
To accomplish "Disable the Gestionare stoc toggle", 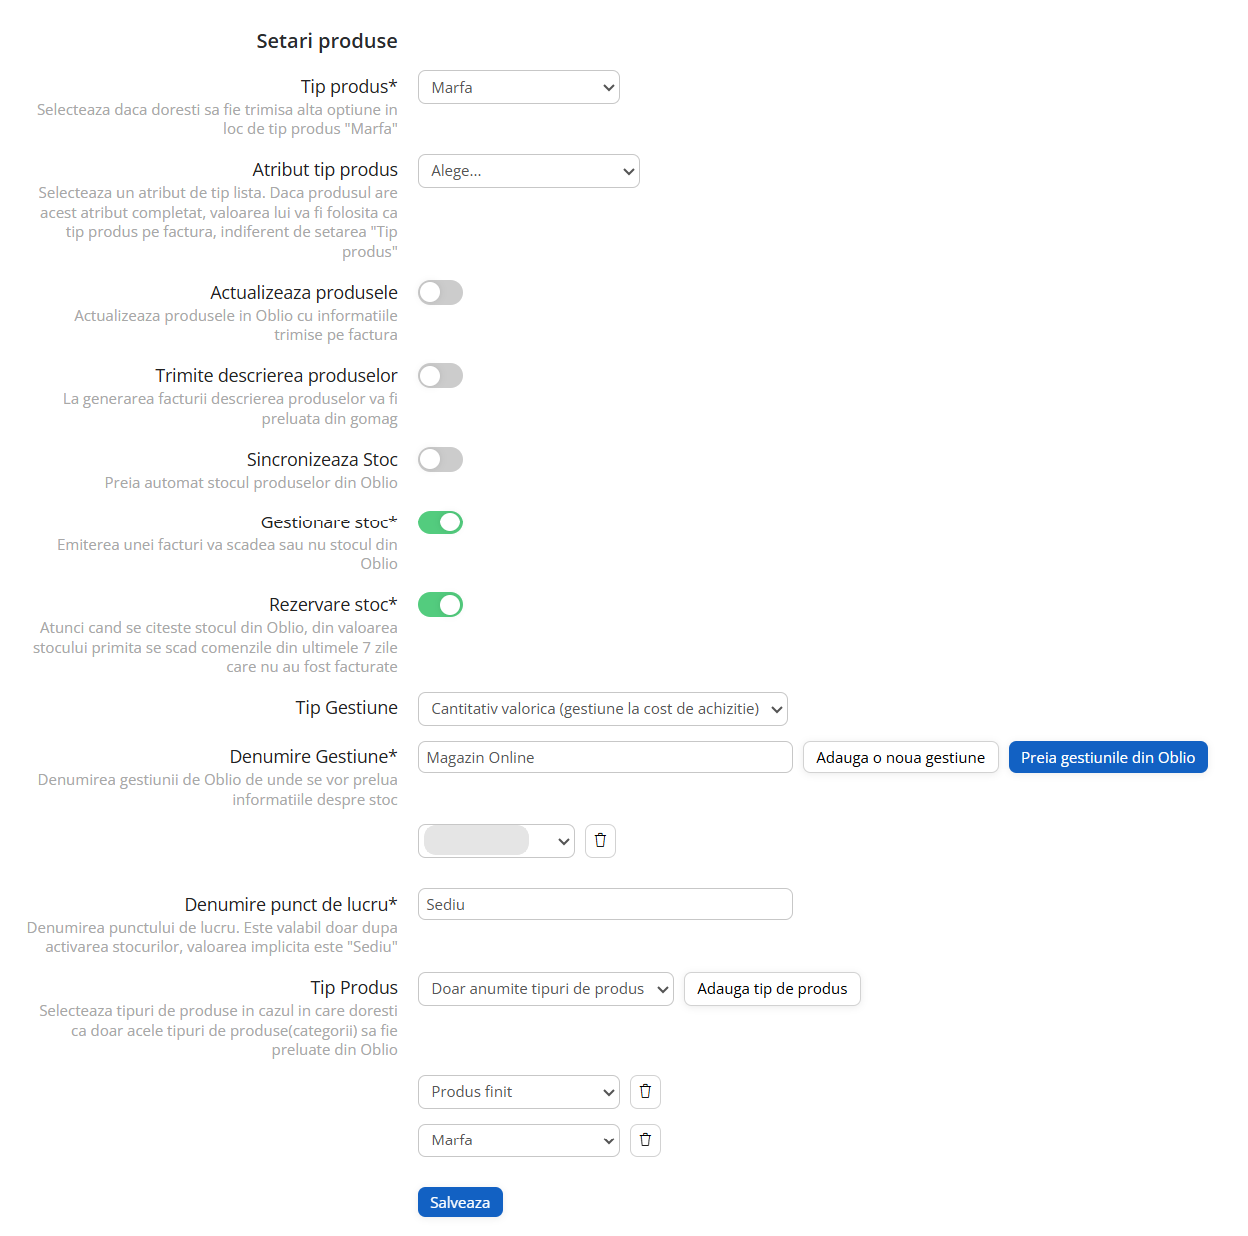I will 440,522.
